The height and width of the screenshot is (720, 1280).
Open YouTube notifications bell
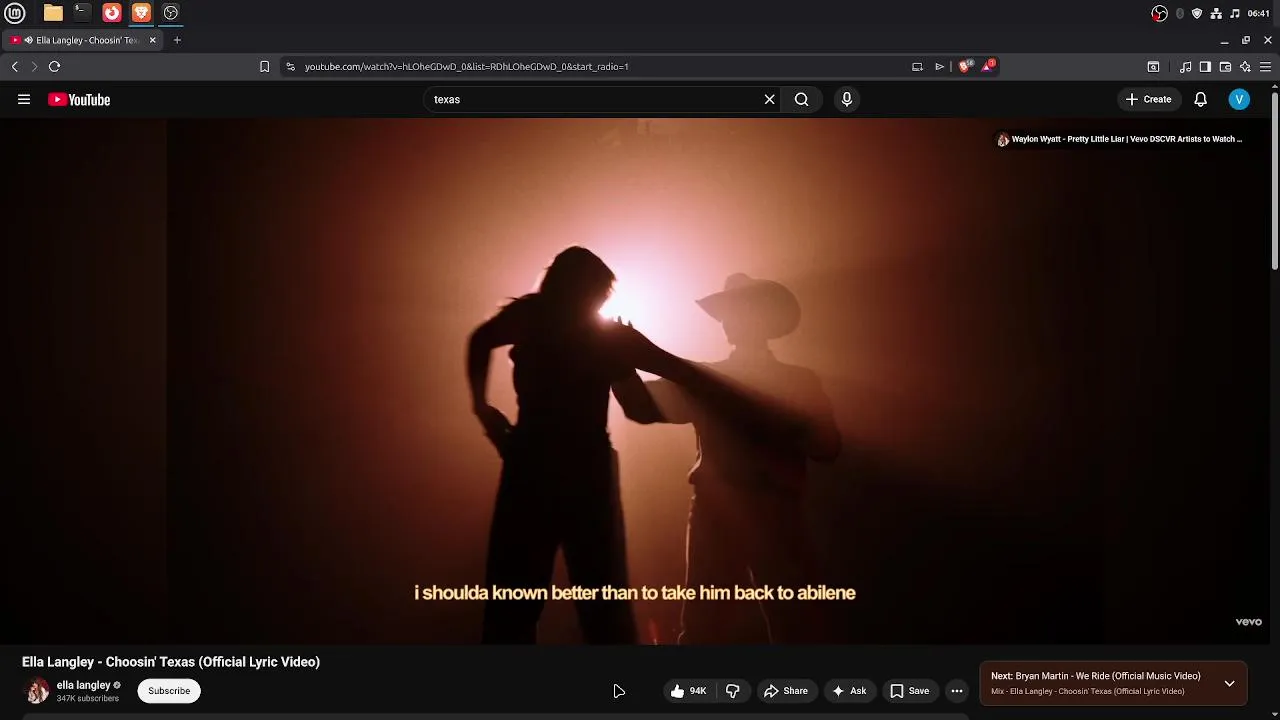[1201, 99]
